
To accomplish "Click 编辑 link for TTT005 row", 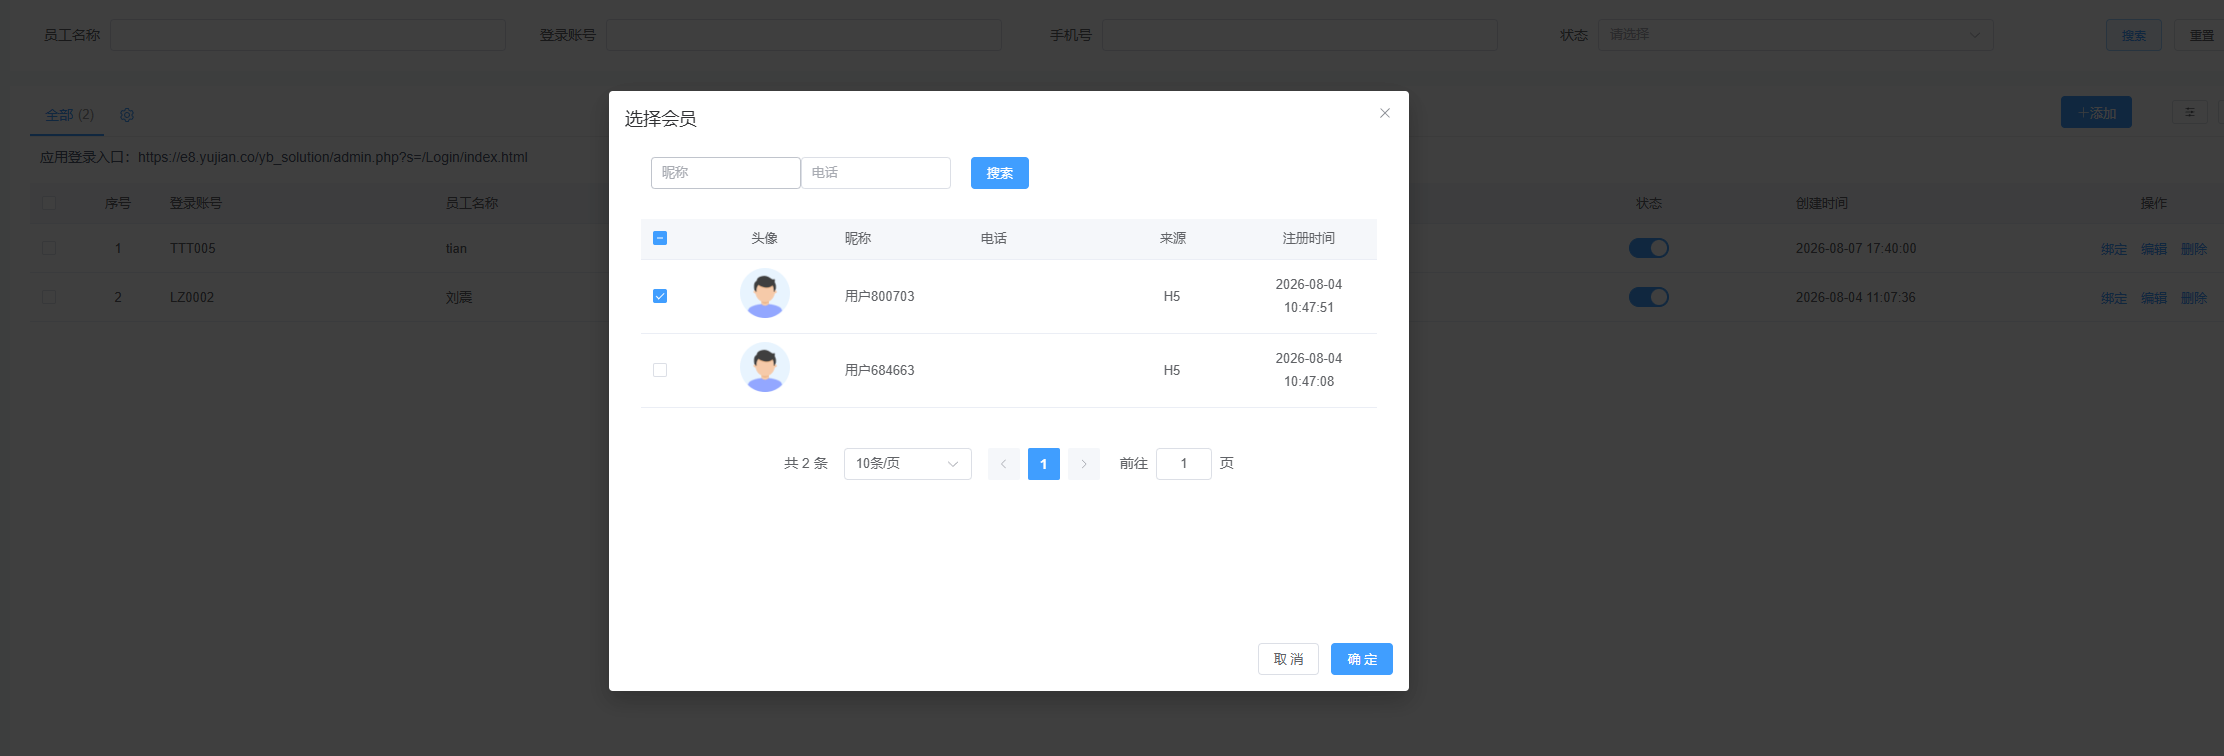I will (x=2154, y=249).
